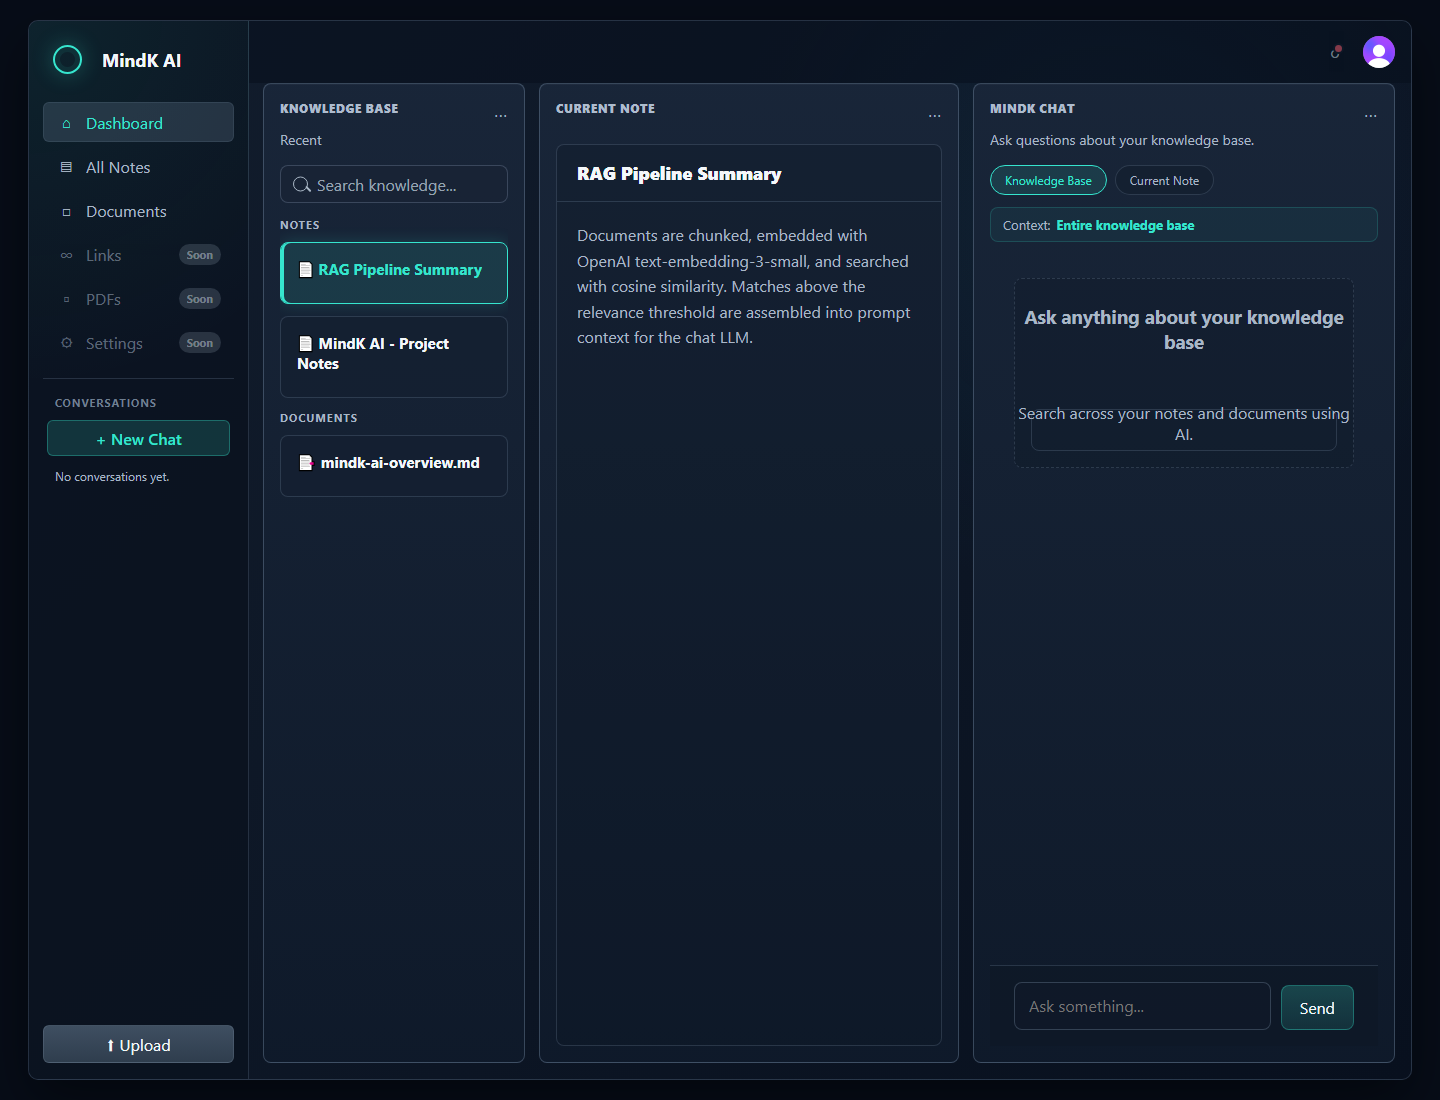Click the 'Context: Entire knowledge base' bar
This screenshot has width=1440, height=1100.
click(1184, 225)
